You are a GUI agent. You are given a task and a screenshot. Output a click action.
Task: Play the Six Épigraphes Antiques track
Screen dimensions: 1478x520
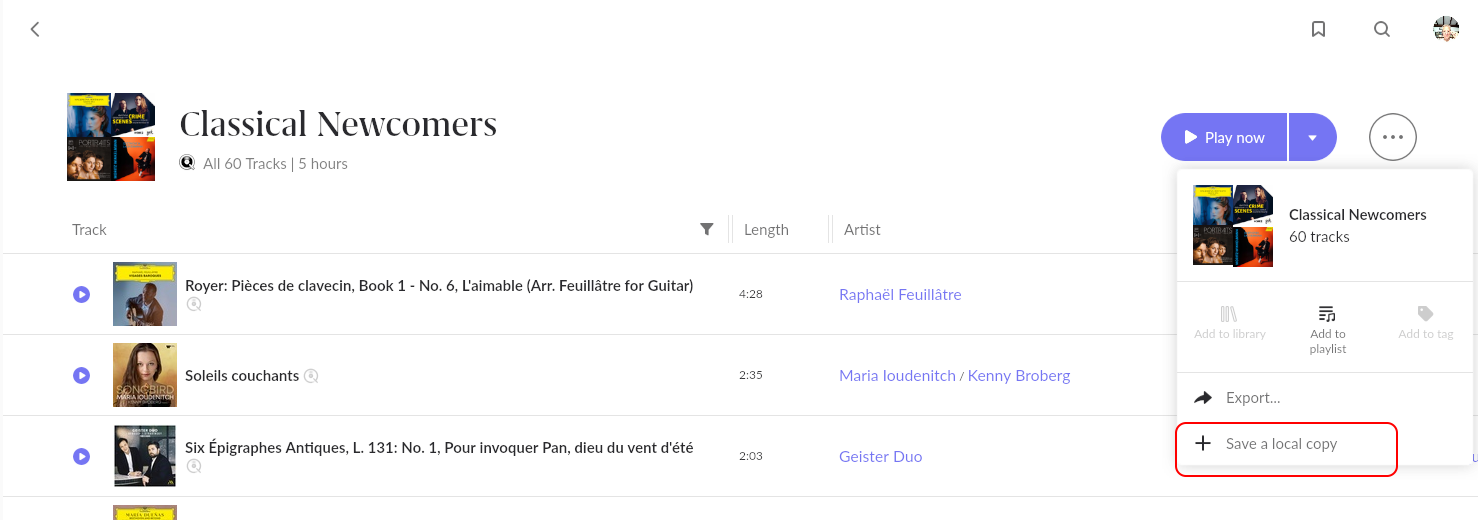point(82,456)
